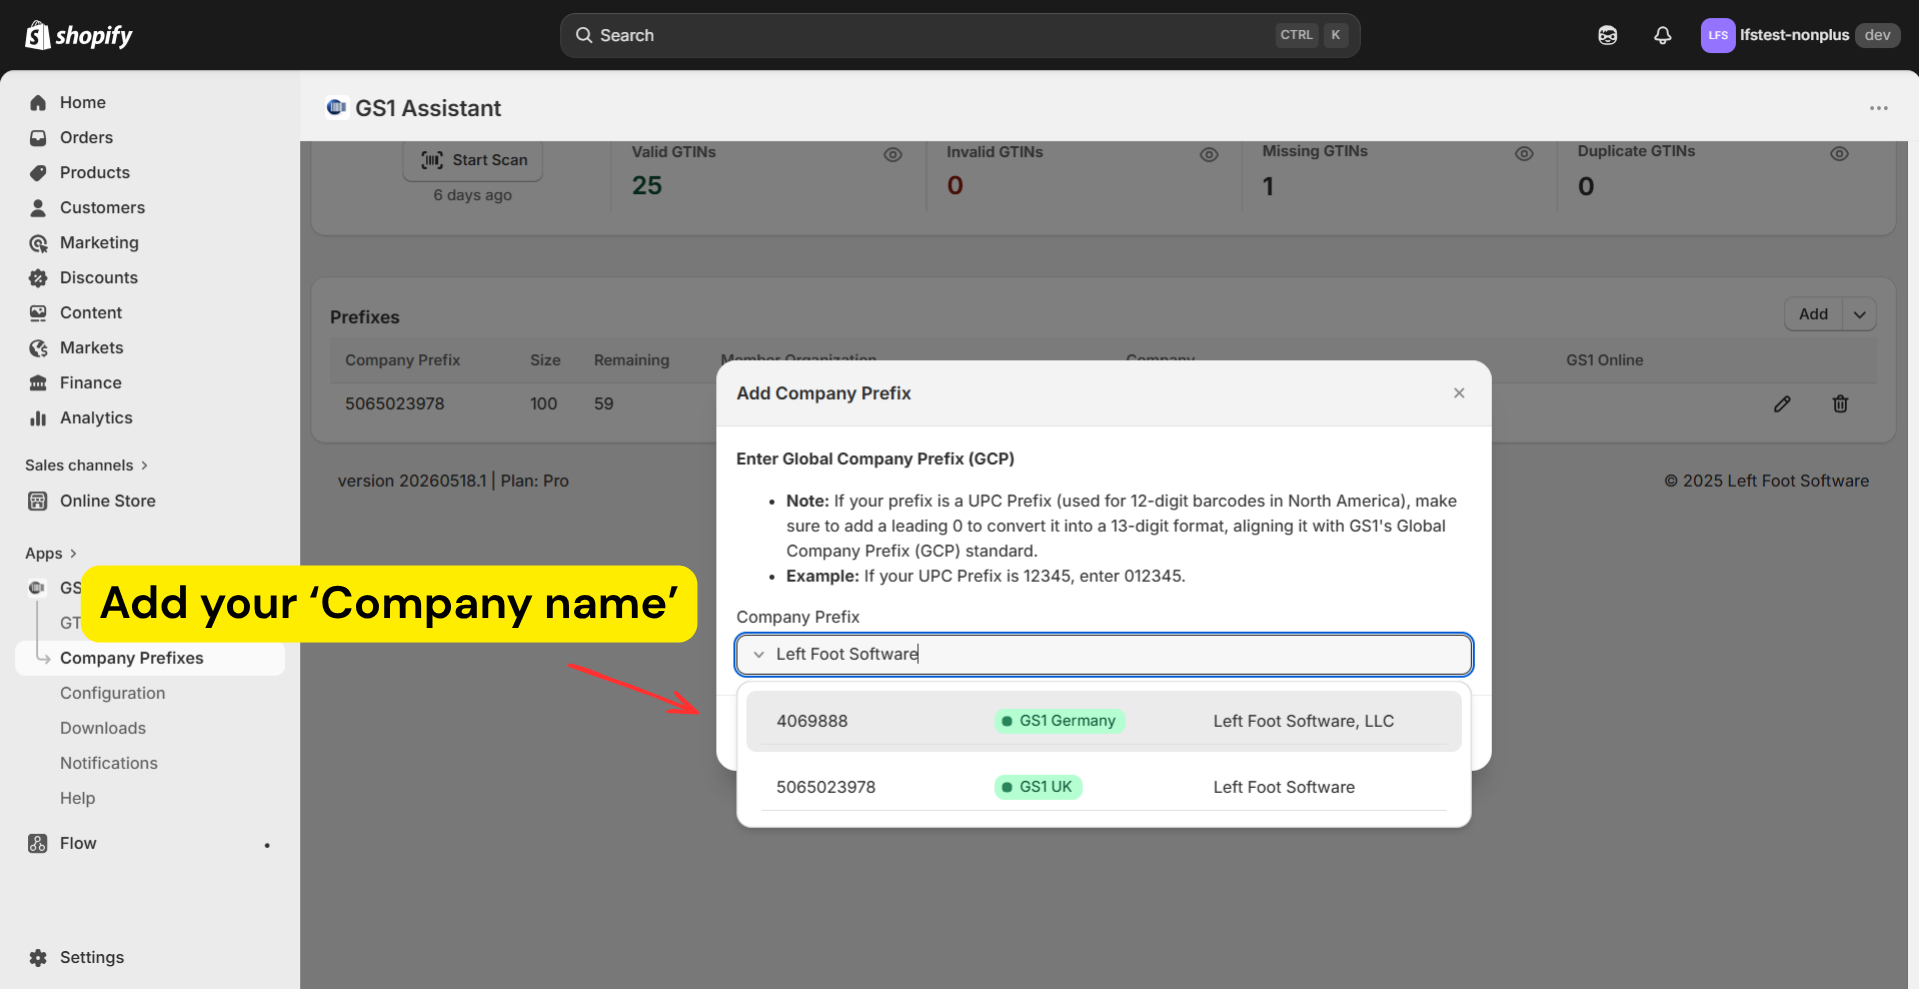
Task: Click the Online Store icon
Action: tap(38, 500)
